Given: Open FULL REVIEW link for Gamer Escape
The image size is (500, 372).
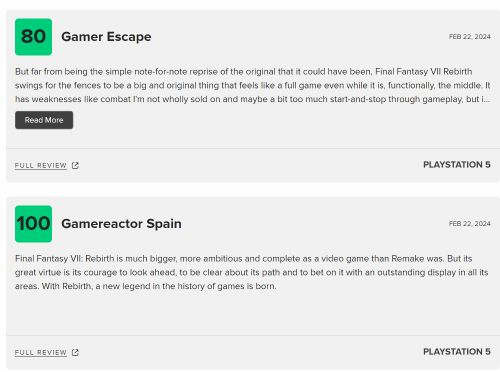Looking at the screenshot, I should coord(41,165).
